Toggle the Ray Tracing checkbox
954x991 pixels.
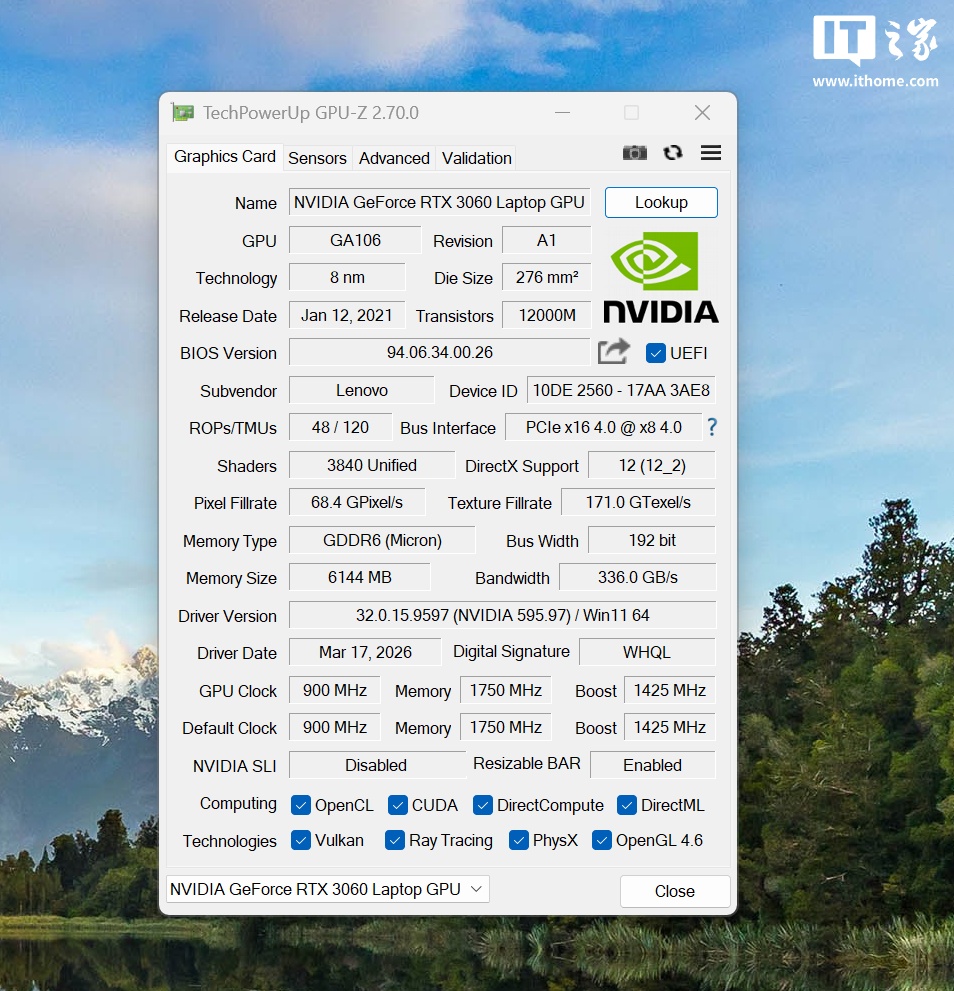395,841
